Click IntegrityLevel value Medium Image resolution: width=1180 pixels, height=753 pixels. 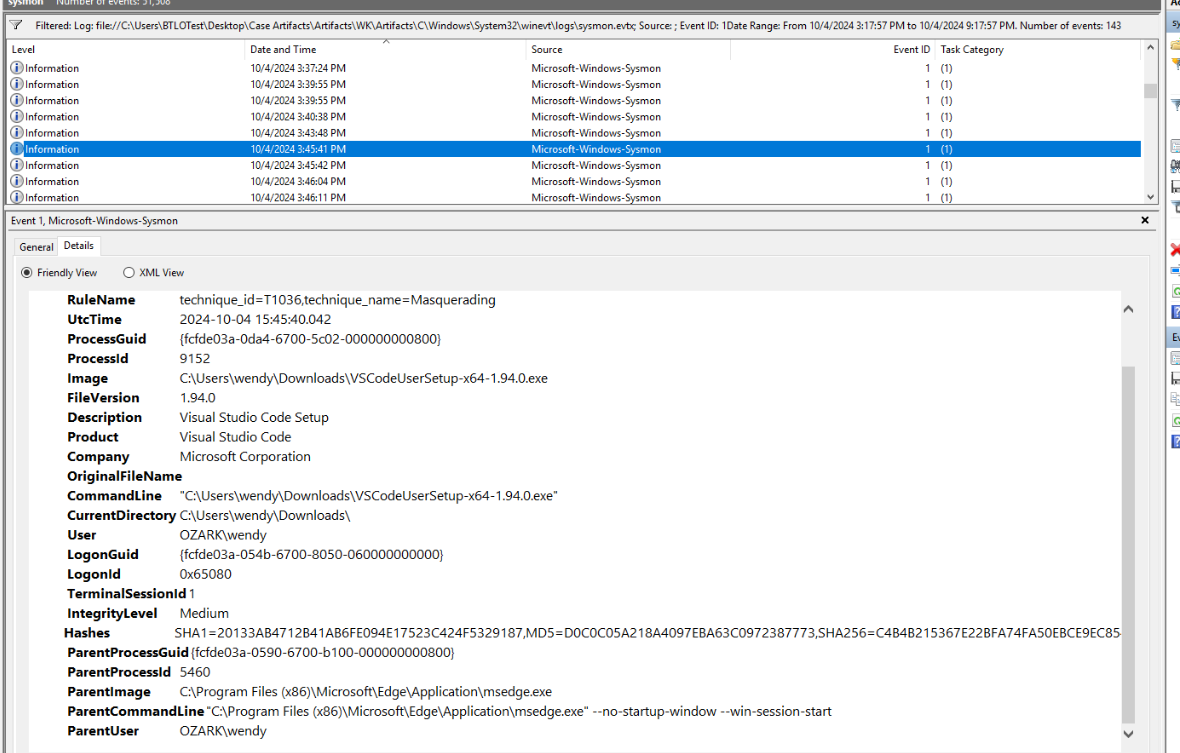point(204,612)
